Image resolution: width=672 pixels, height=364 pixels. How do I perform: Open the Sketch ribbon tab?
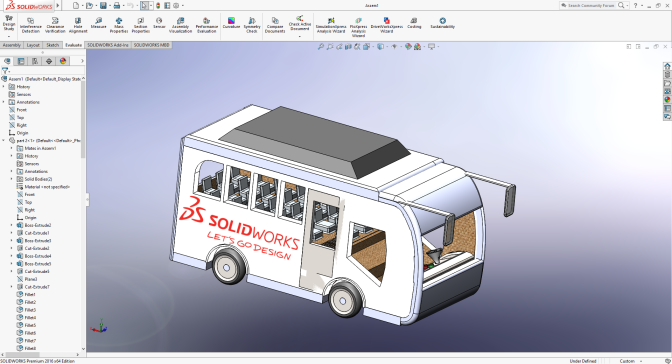tap(53, 45)
